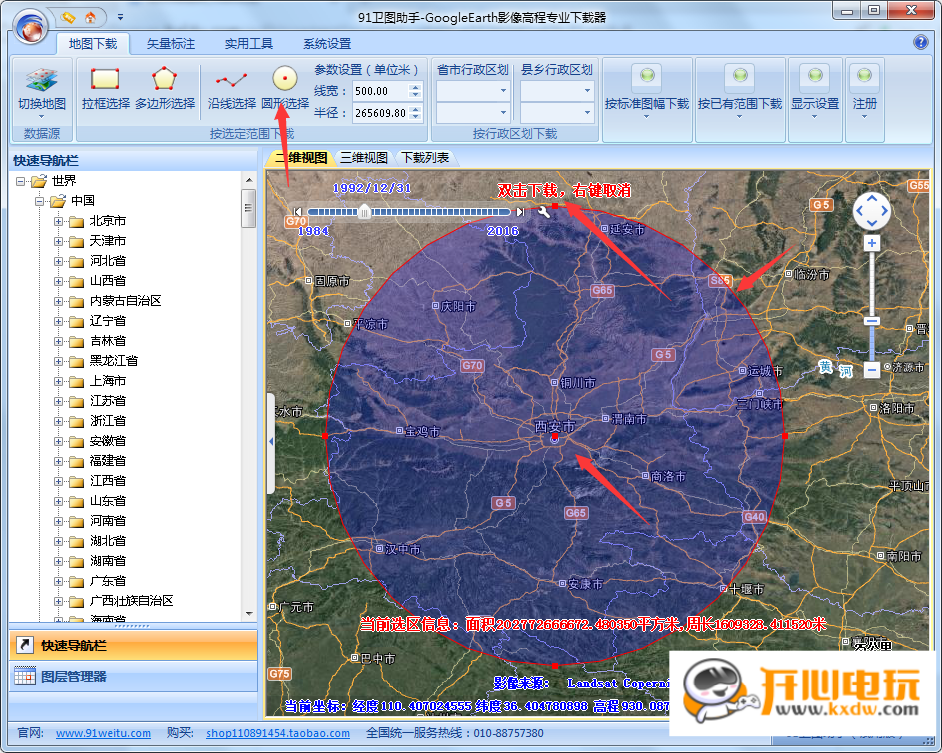
Task: Choose the polygon selection tool (多边形选择)
Action: pos(165,89)
